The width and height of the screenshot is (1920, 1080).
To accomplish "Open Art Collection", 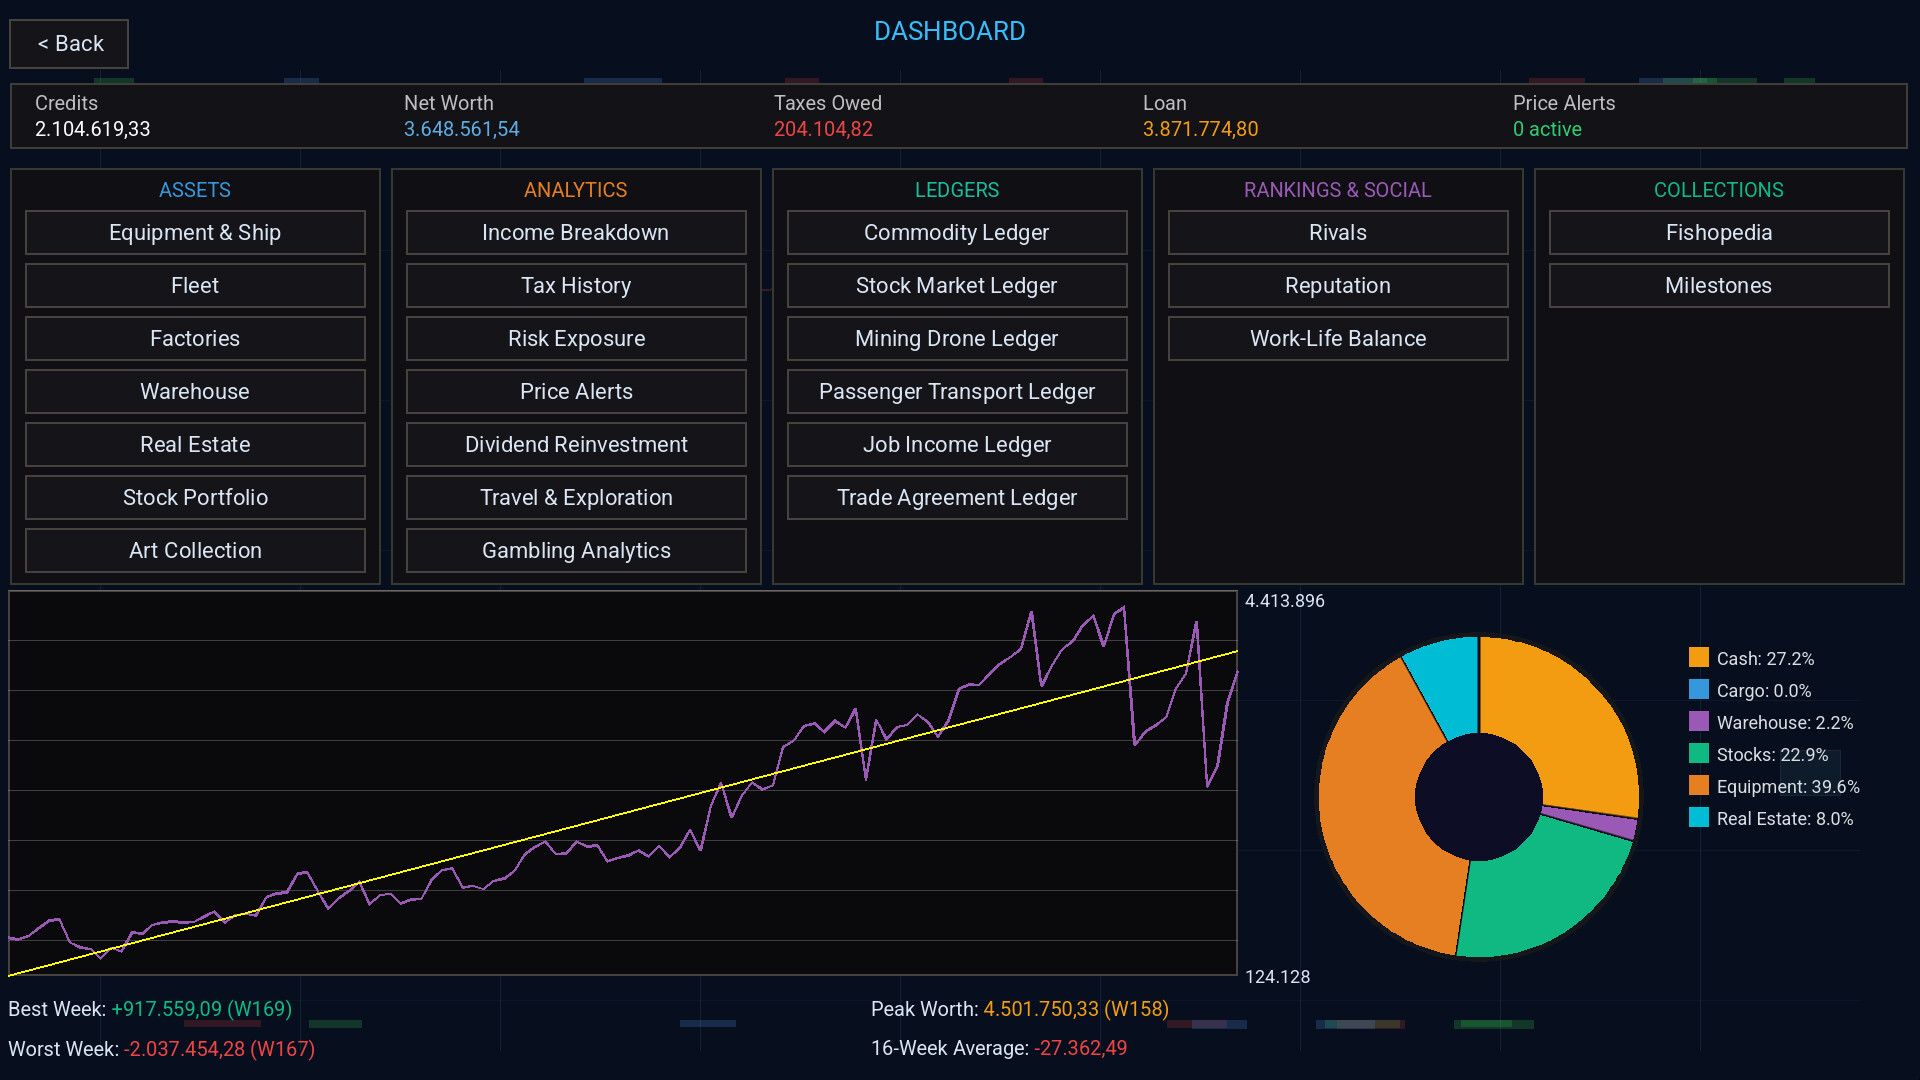I will tap(195, 550).
